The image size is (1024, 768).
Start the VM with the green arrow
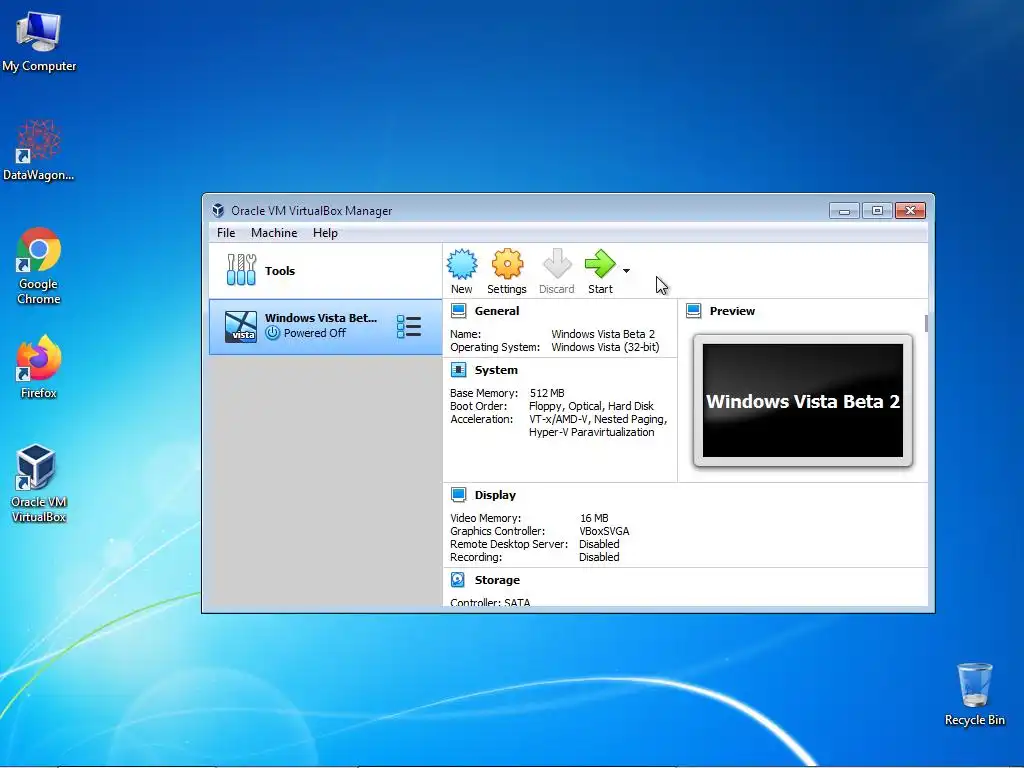600,264
